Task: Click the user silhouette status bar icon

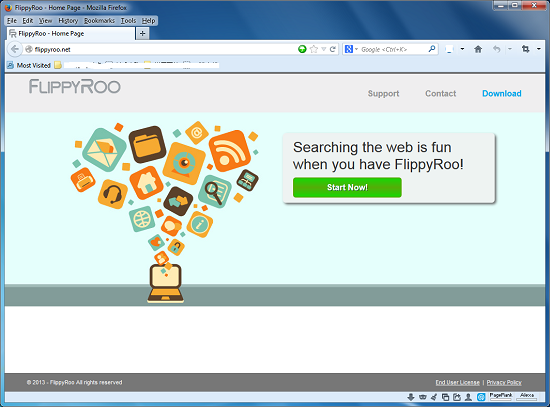Action: (x=468, y=397)
